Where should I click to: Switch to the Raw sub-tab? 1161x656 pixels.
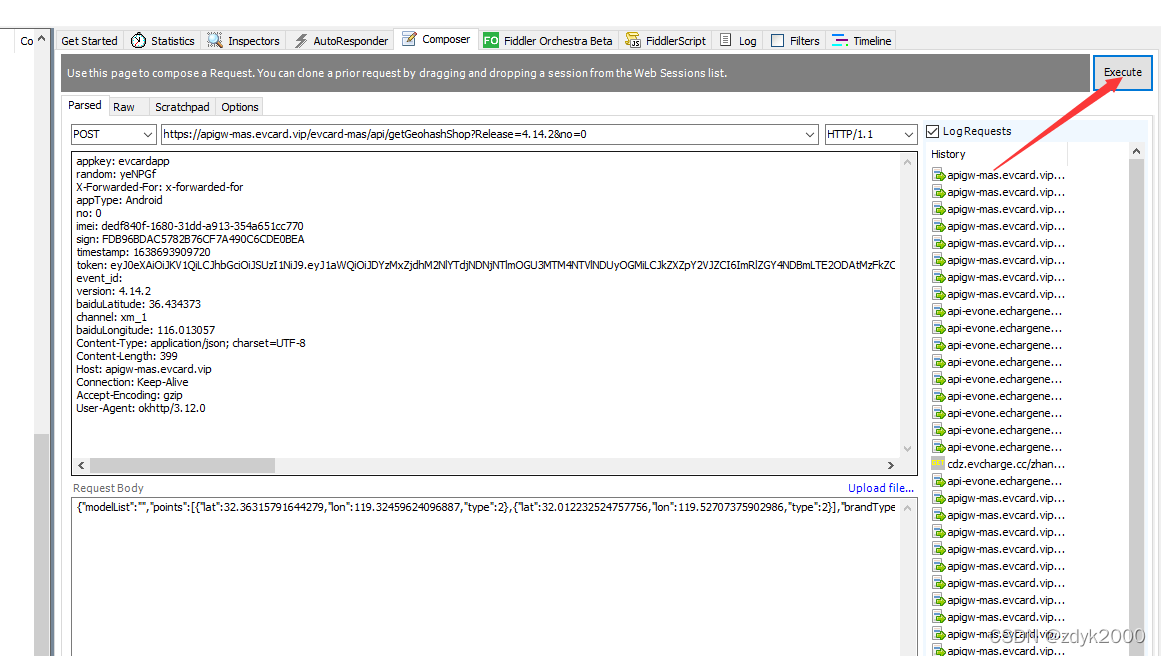pyautogui.click(x=124, y=107)
